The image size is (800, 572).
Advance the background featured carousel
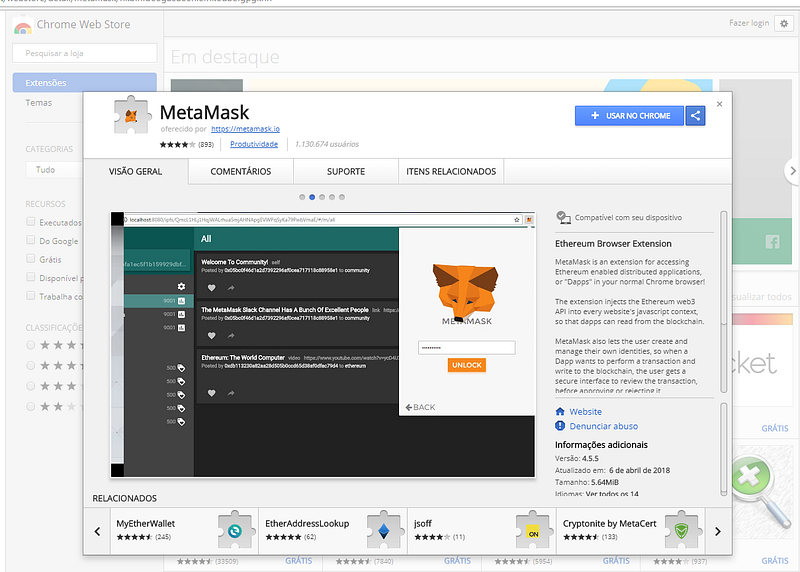point(792,171)
